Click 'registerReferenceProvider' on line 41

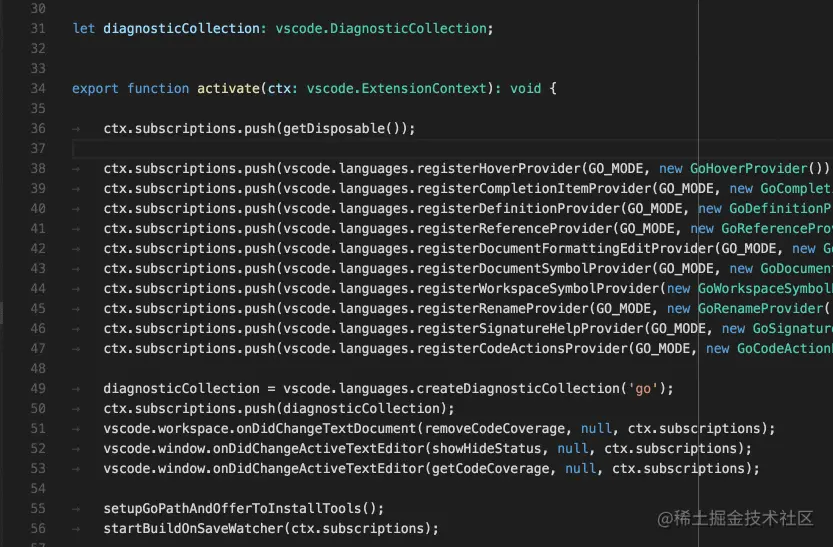click(514, 228)
